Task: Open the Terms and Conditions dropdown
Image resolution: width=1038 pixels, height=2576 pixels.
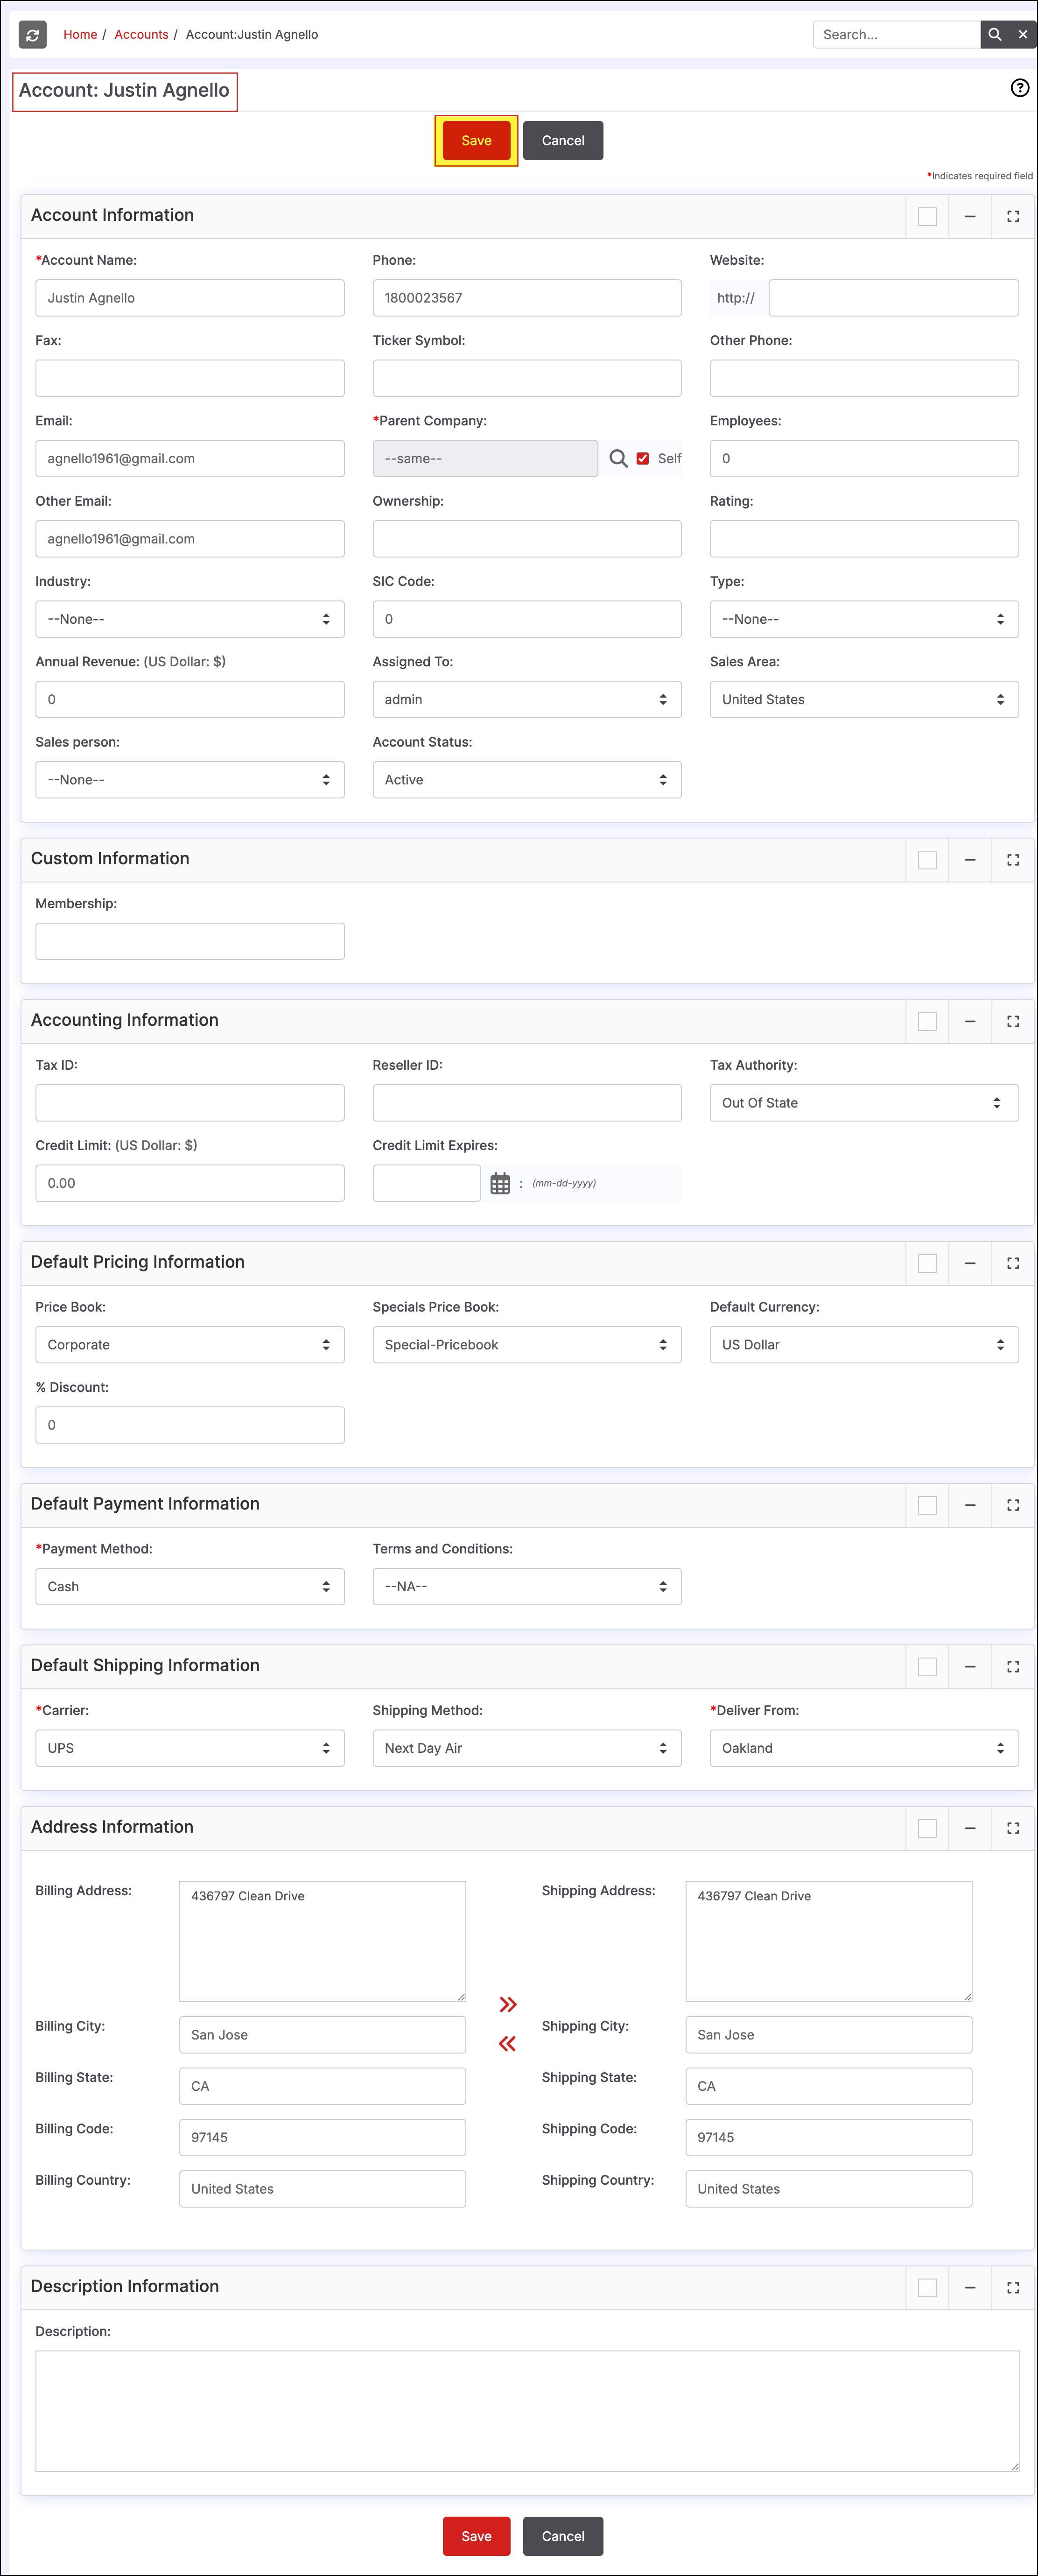Action: 527,1587
